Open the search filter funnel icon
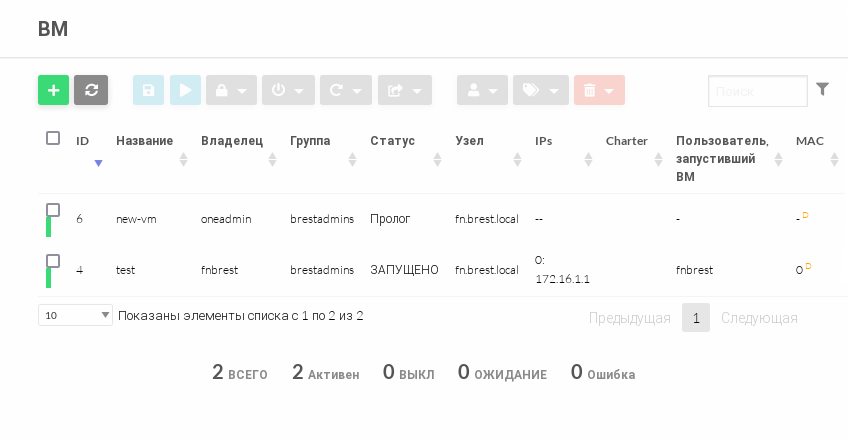The width and height of the screenshot is (848, 440). click(x=822, y=89)
